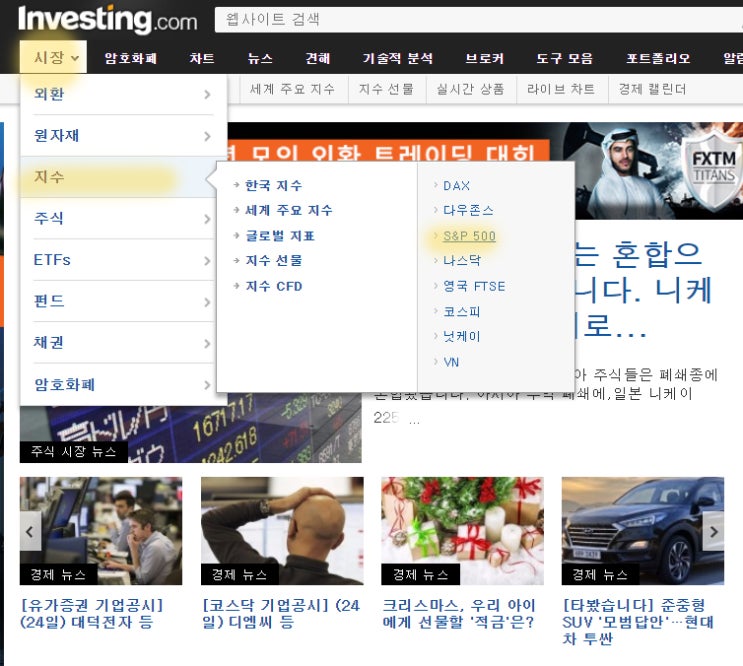The height and width of the screenshot is (666, 743).
Task: Open the traders news thumbnail image
Action: pyautogui.click(x=101, y=531)
